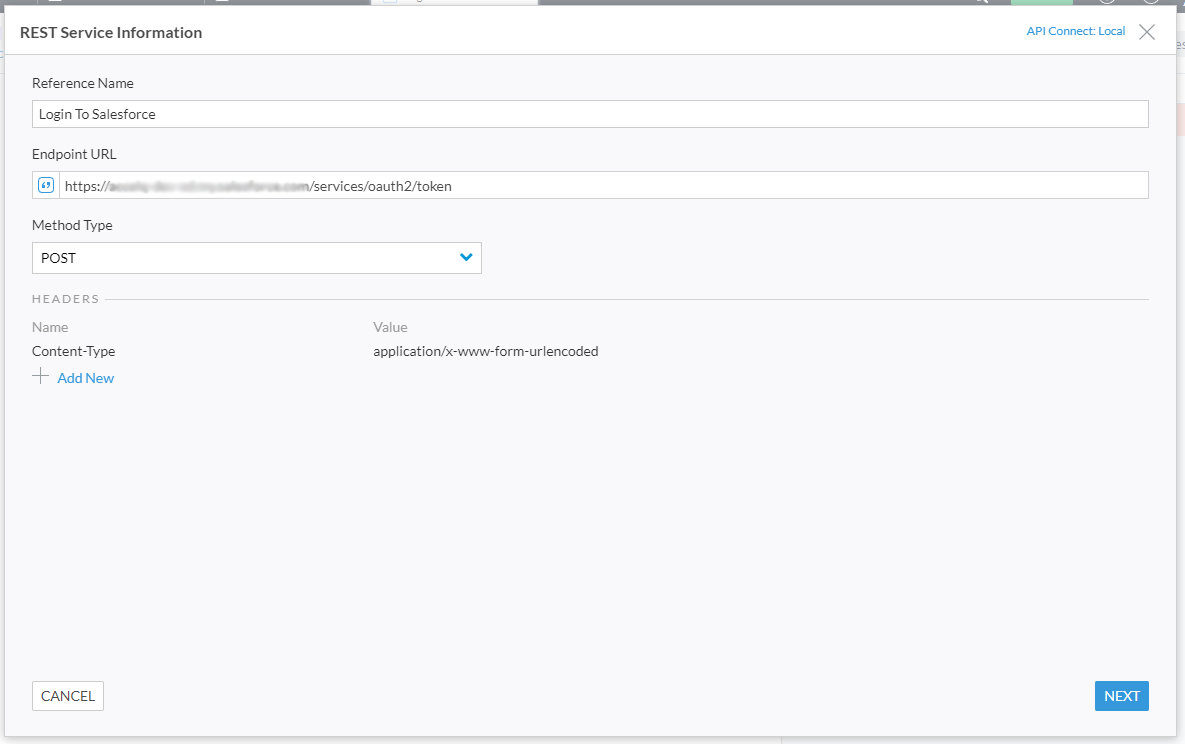Screen dimensions: 1185x744
Task: Click the REST Service Information dialog title
Action: tap(111, 32)
